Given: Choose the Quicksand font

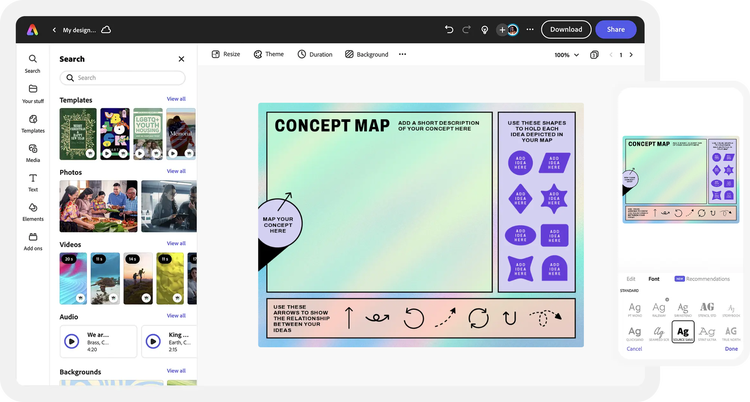Looking at the screenshot, I should point(635,333).
